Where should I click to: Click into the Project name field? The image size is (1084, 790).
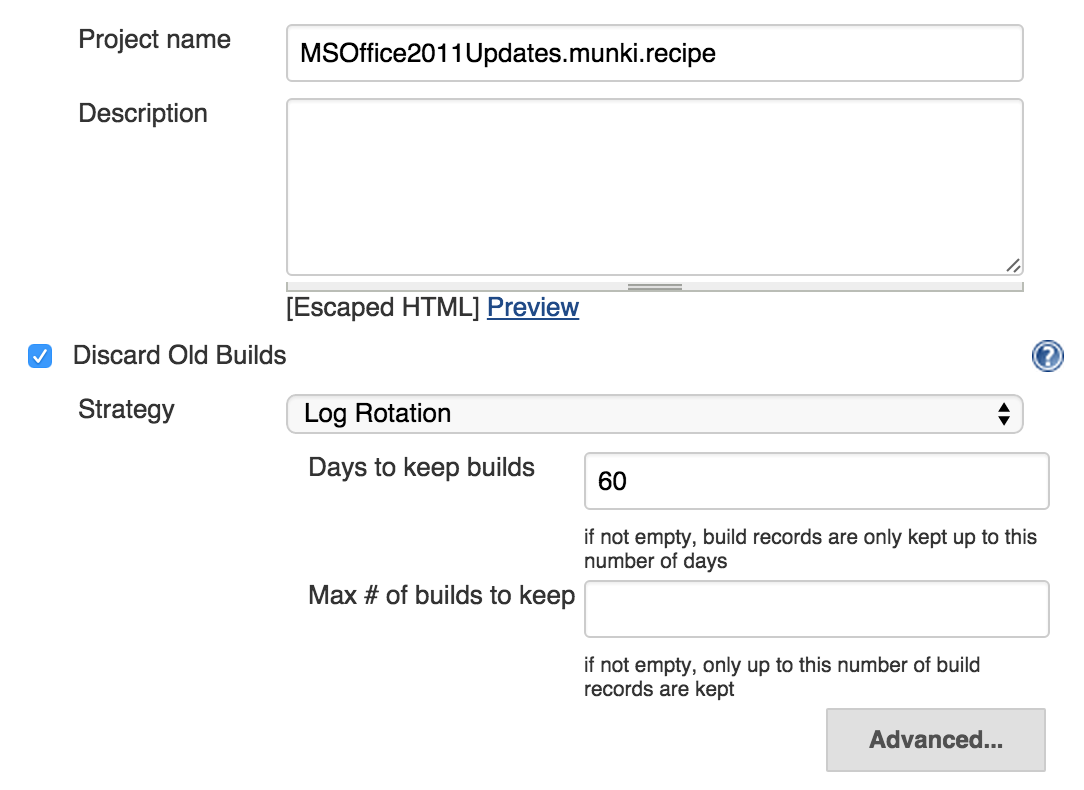[654, 53]
